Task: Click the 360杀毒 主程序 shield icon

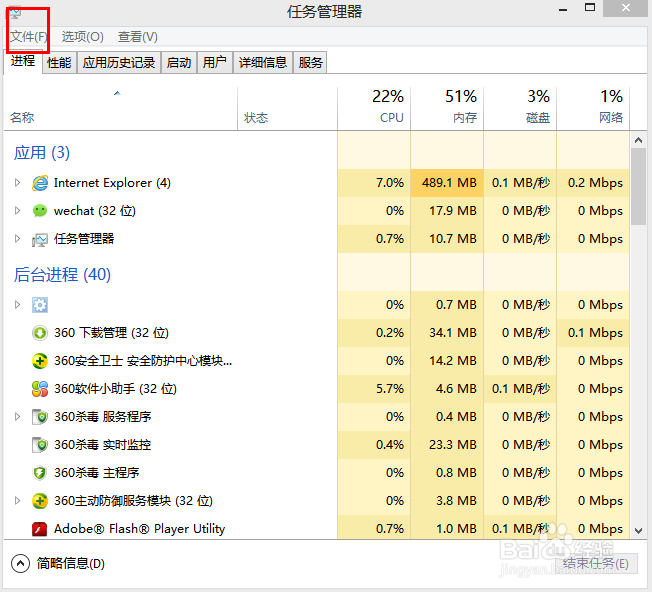Action: click(40, 473)
